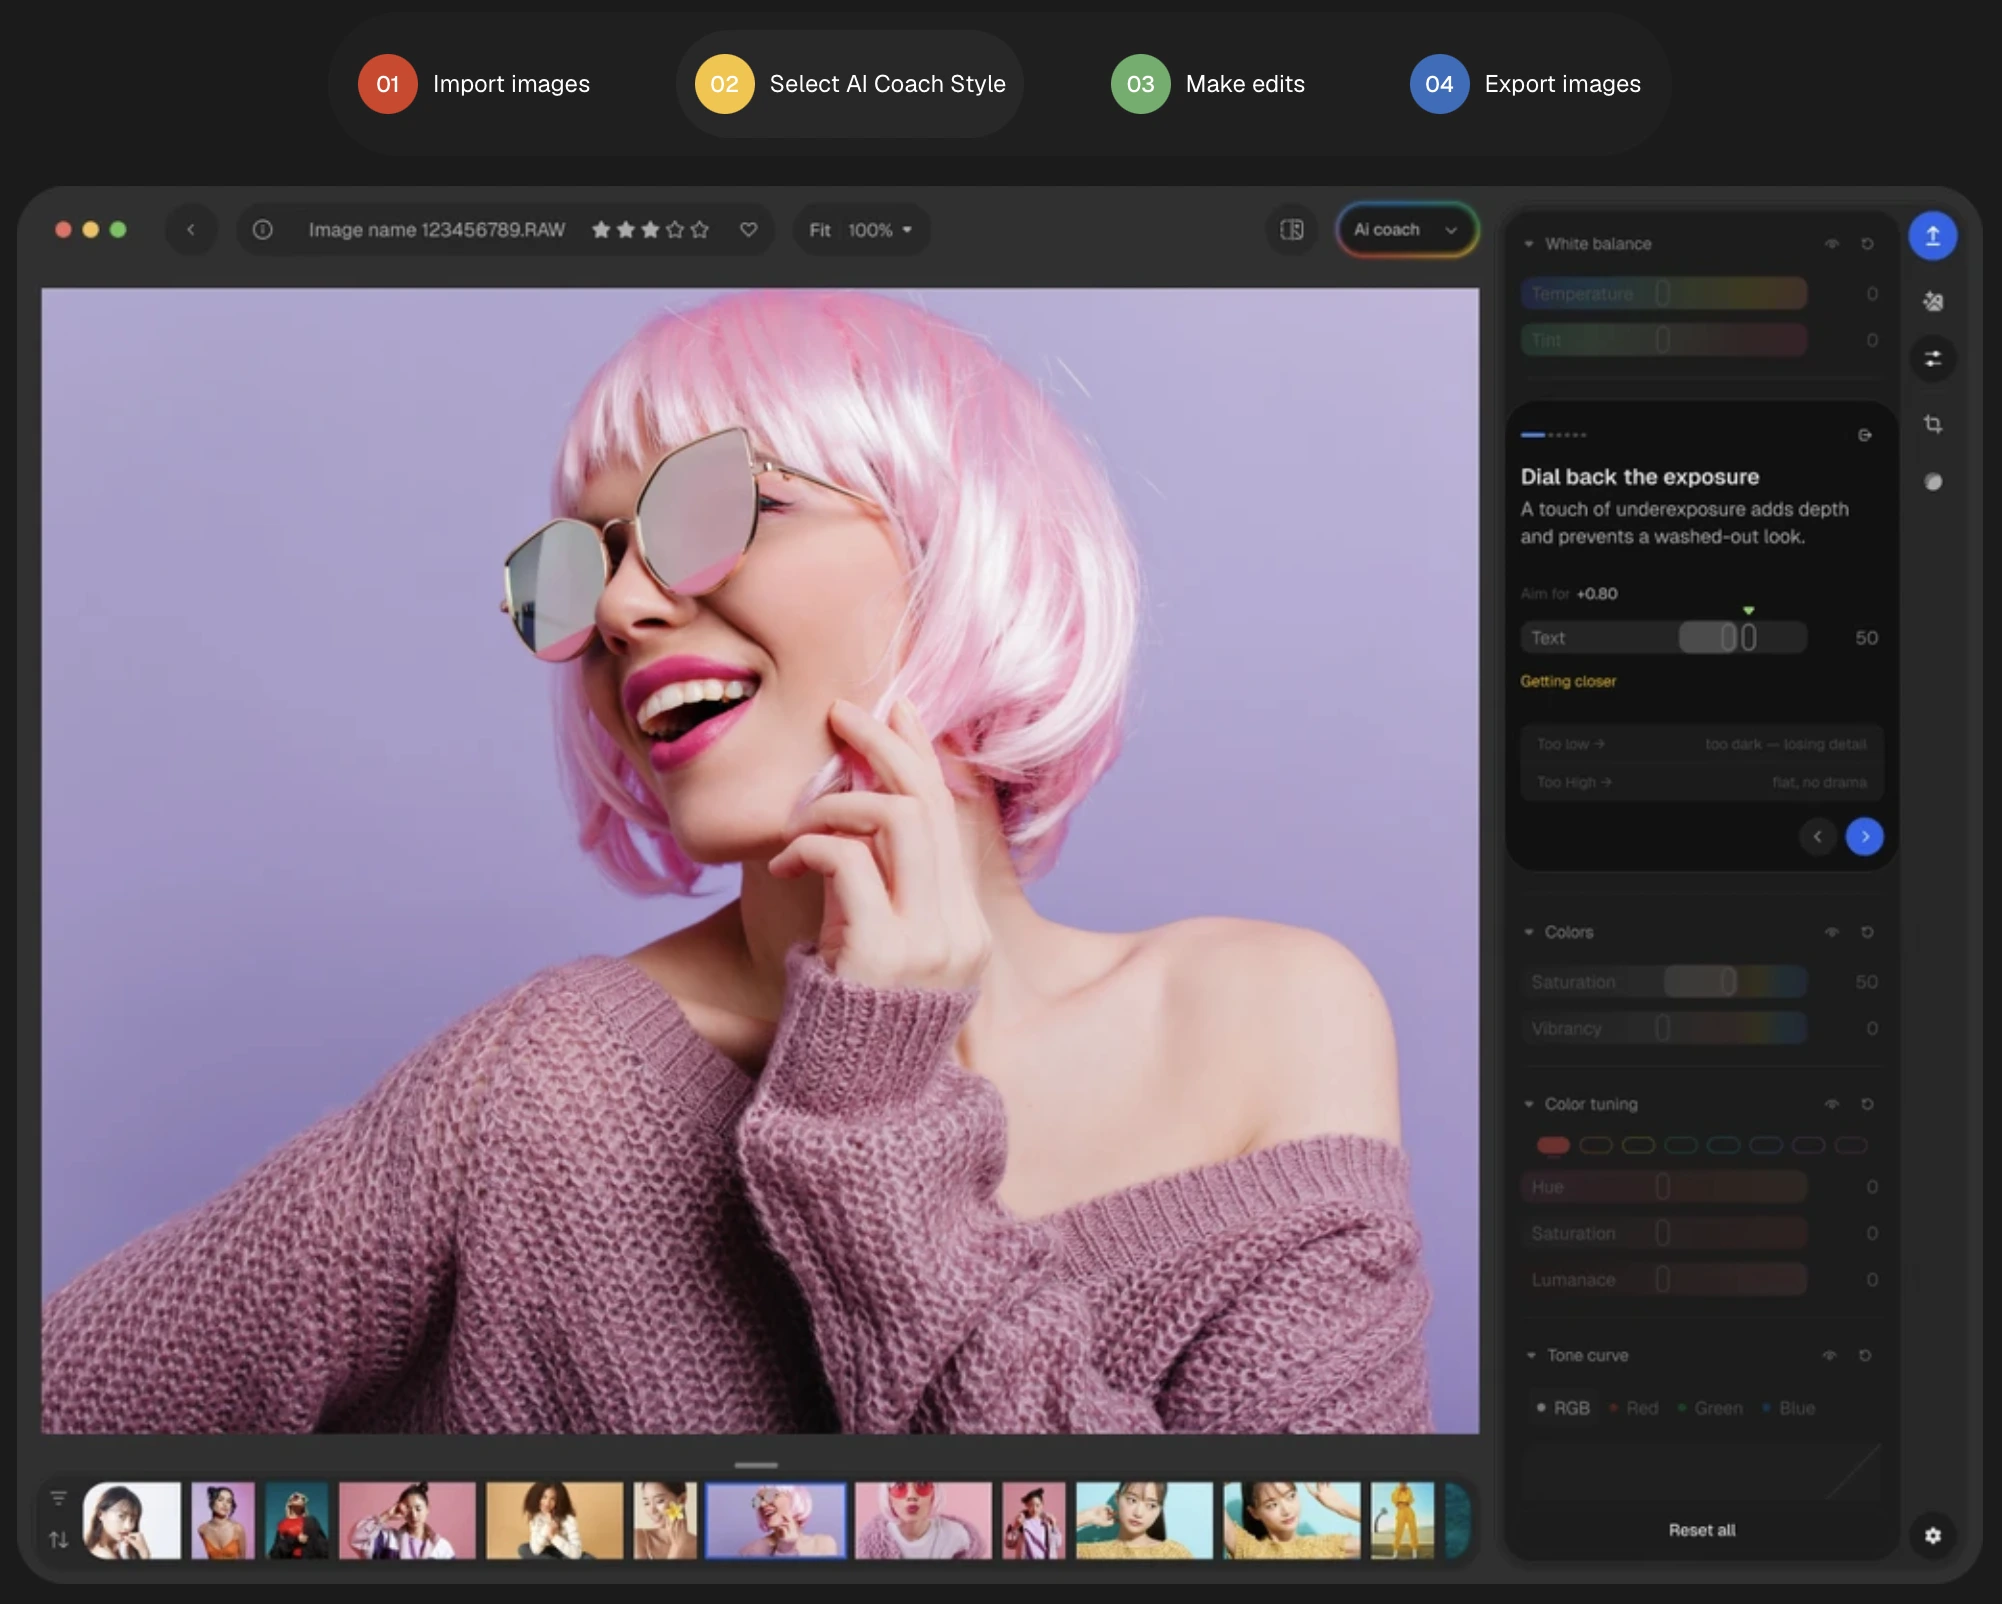
Task: Select the red color tuning swatch
Action: click(1553, 1145)
